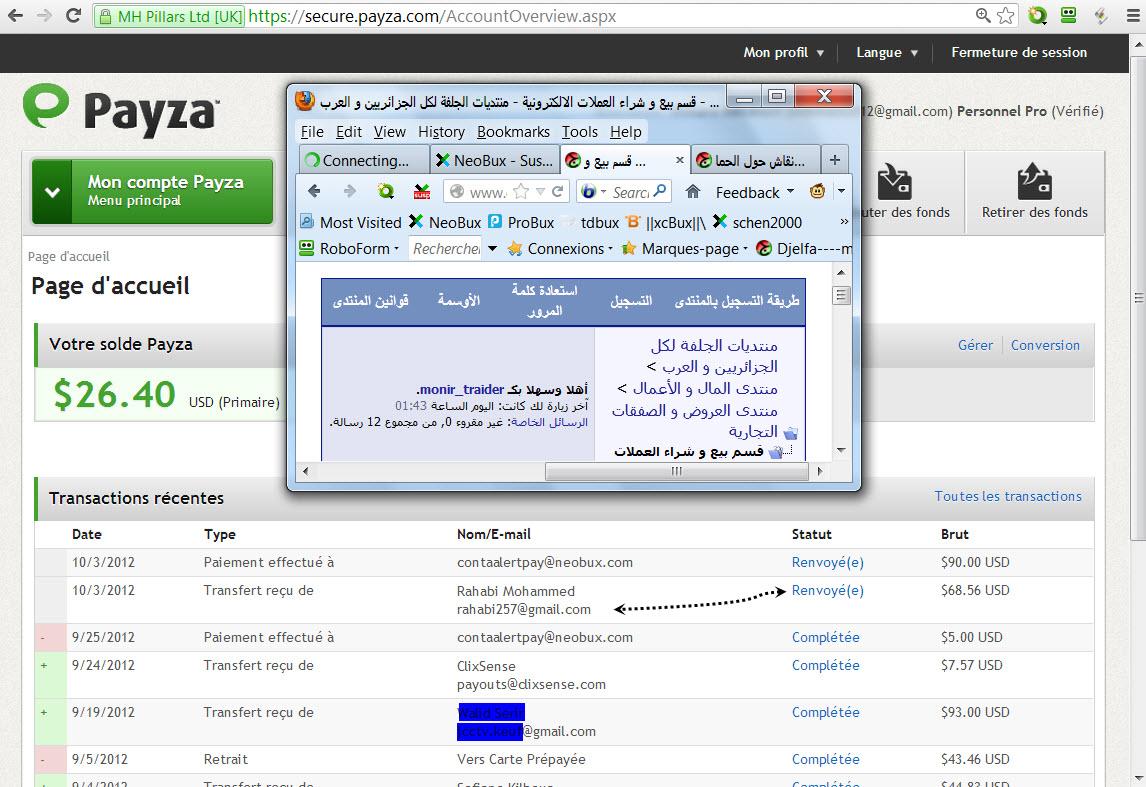This screenshot has width=1146, height=787.
Task: Click the green ring icon in Firefox toolbar
Action: tap(385, 191)
